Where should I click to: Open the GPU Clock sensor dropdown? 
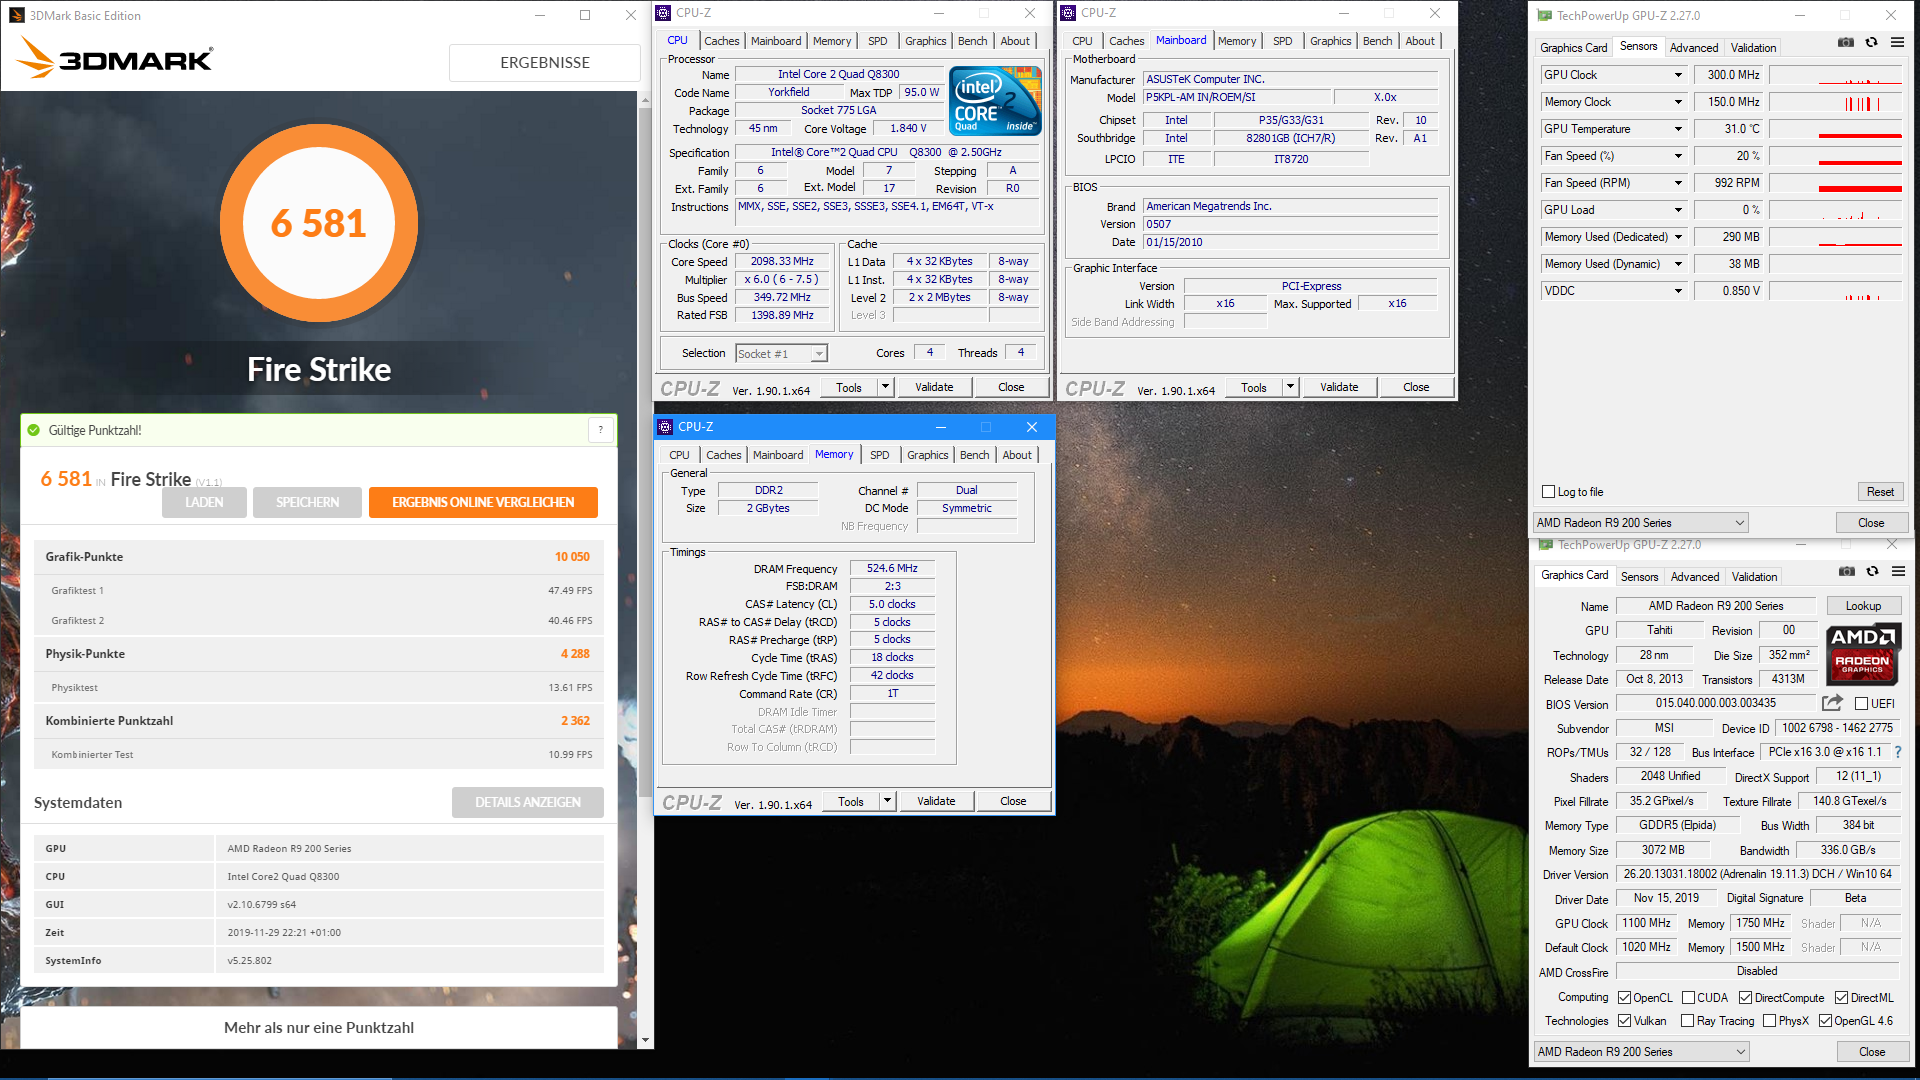[1678, 75]
